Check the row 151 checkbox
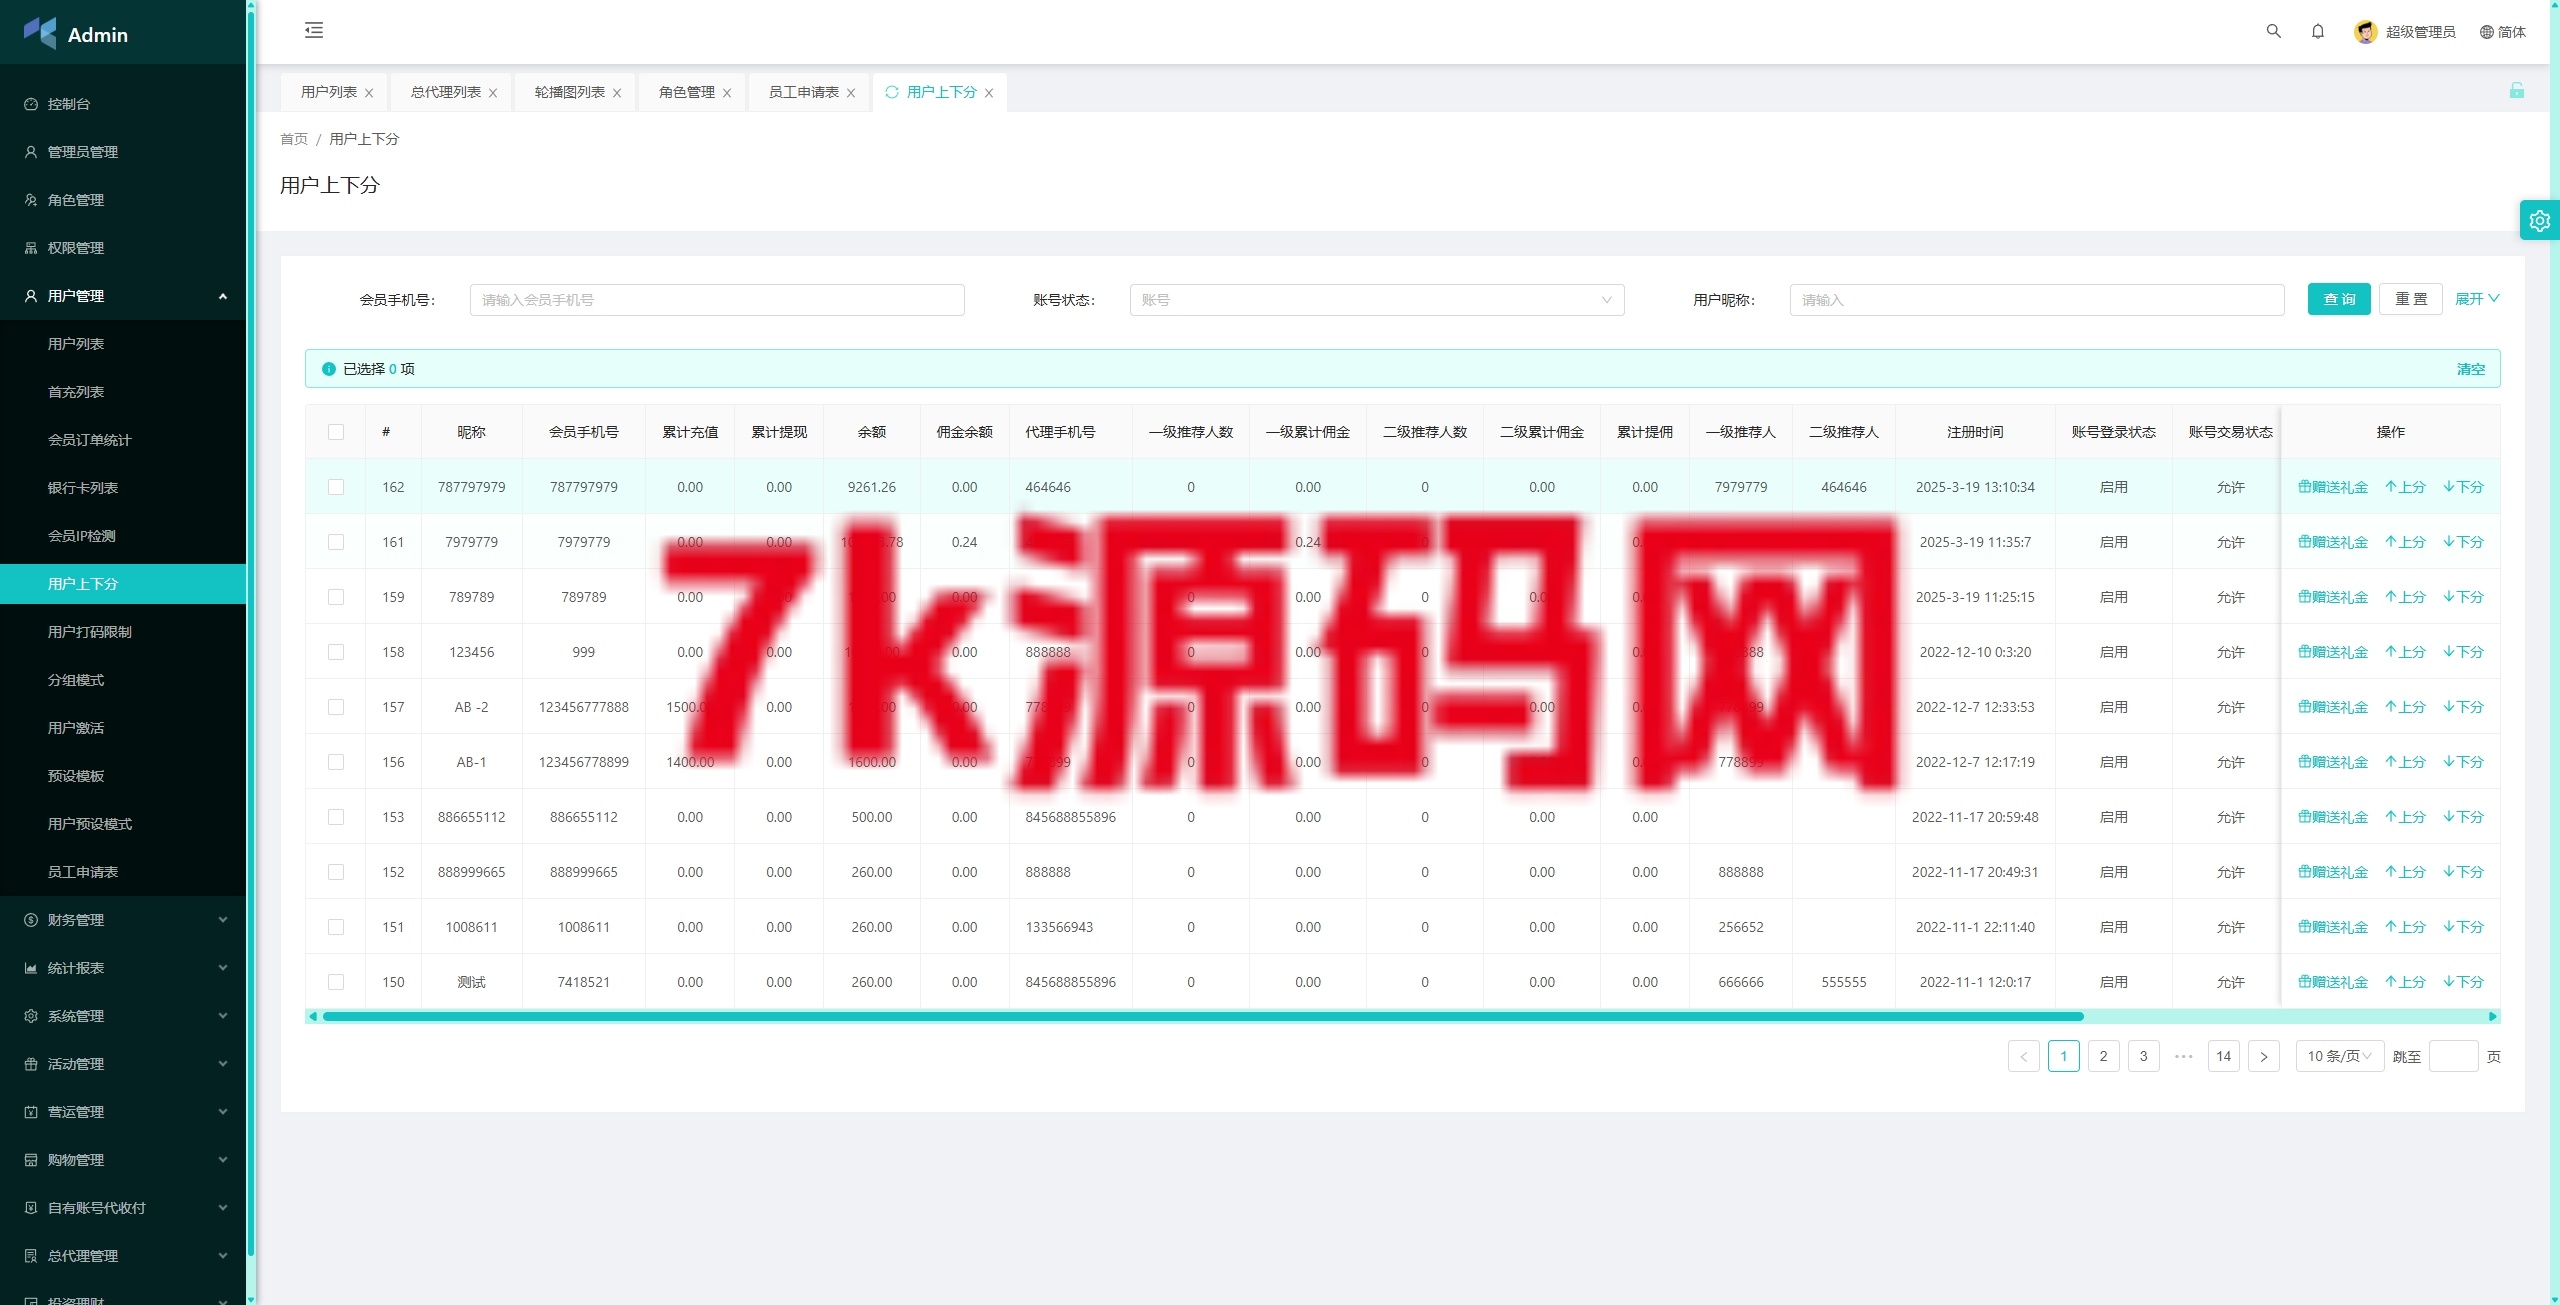This screenshot has height=1305, width=2560. click(x=336, y=927)
